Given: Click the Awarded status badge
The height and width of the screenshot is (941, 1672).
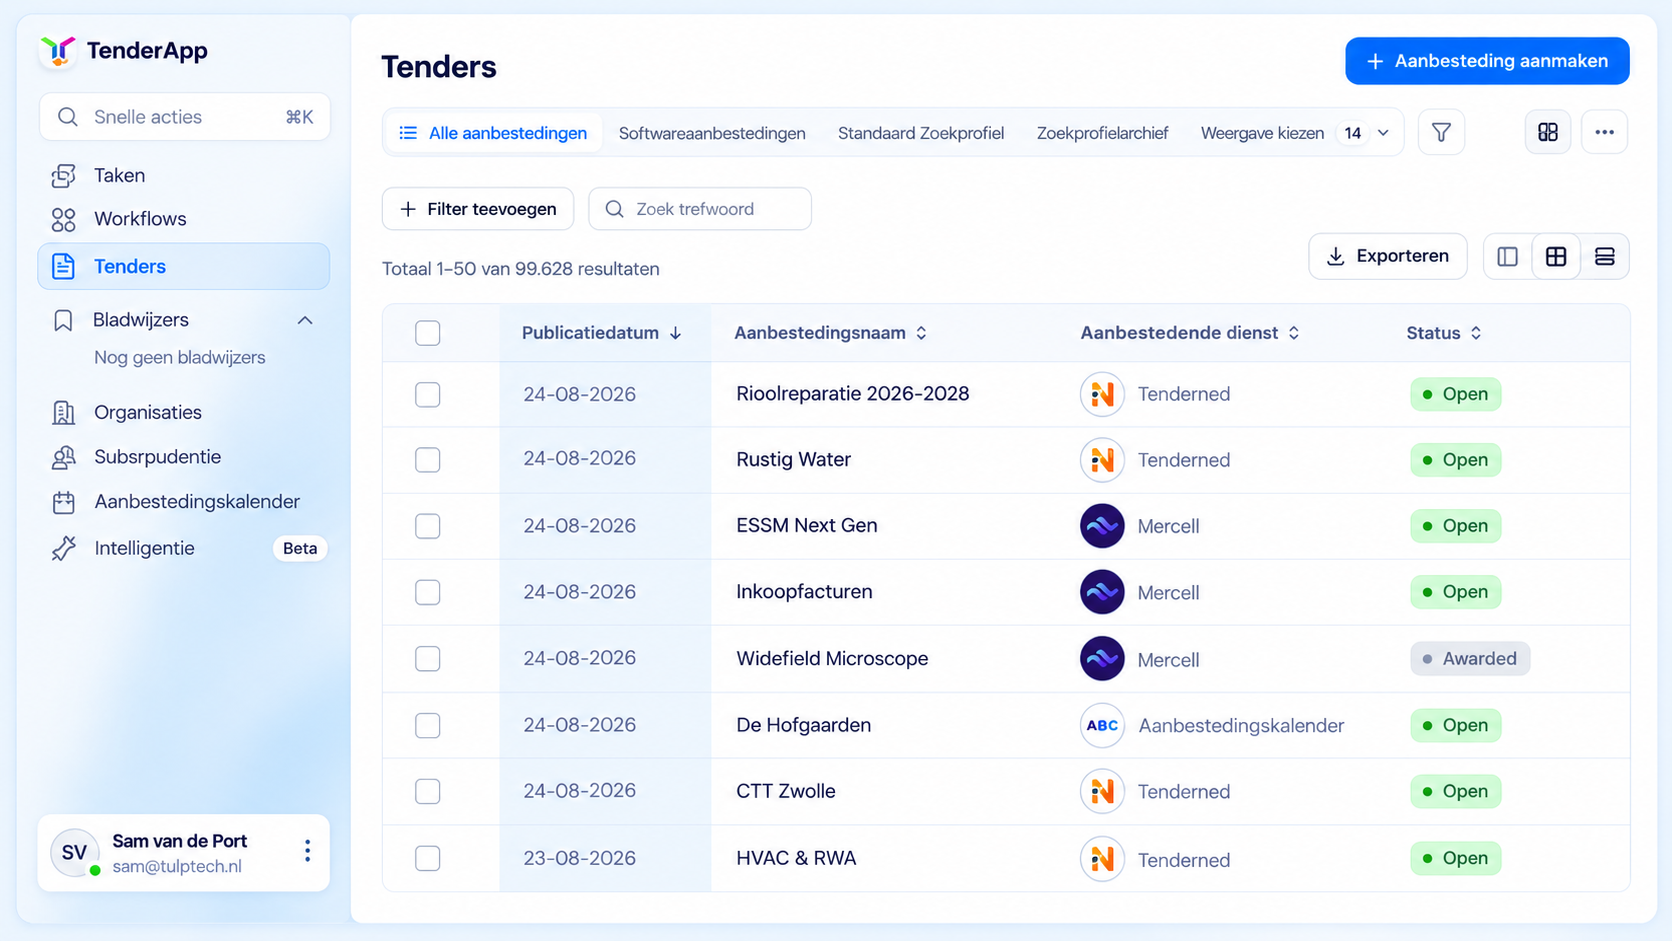Looking at the screenshot, I should click(1470, 659).
